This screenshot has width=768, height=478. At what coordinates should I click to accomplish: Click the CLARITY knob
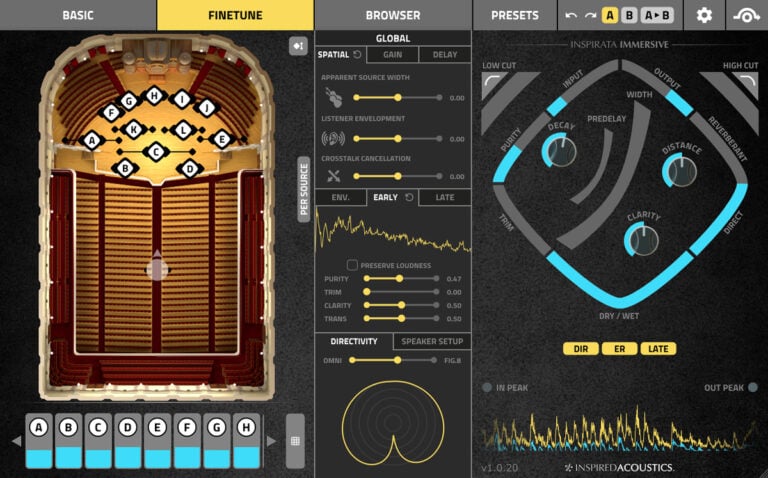pos(642,239)
